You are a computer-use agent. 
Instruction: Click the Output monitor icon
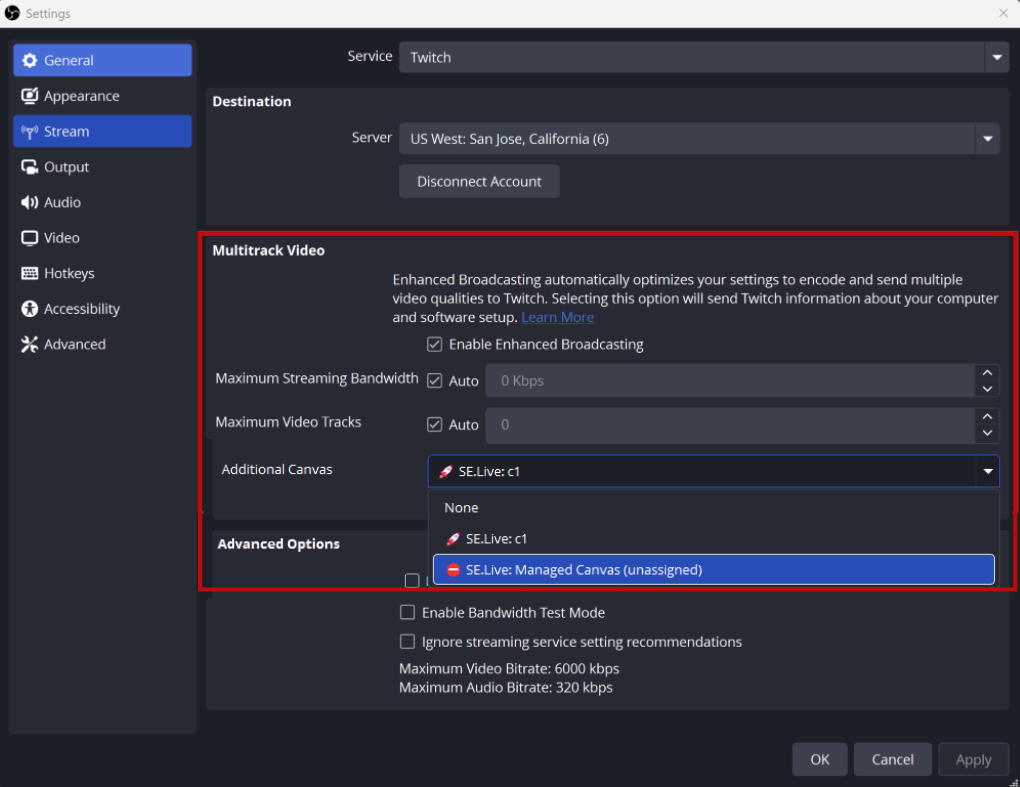(x=29, y=168)
